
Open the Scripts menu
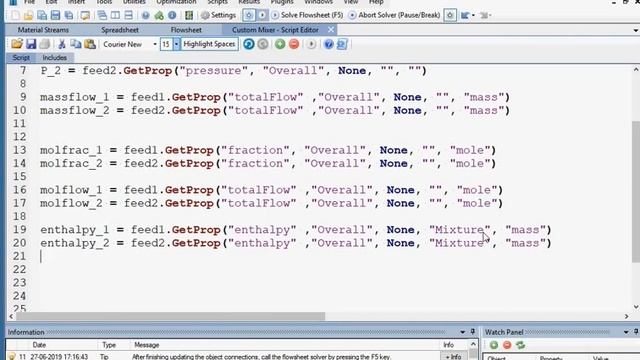click(217, 2)
